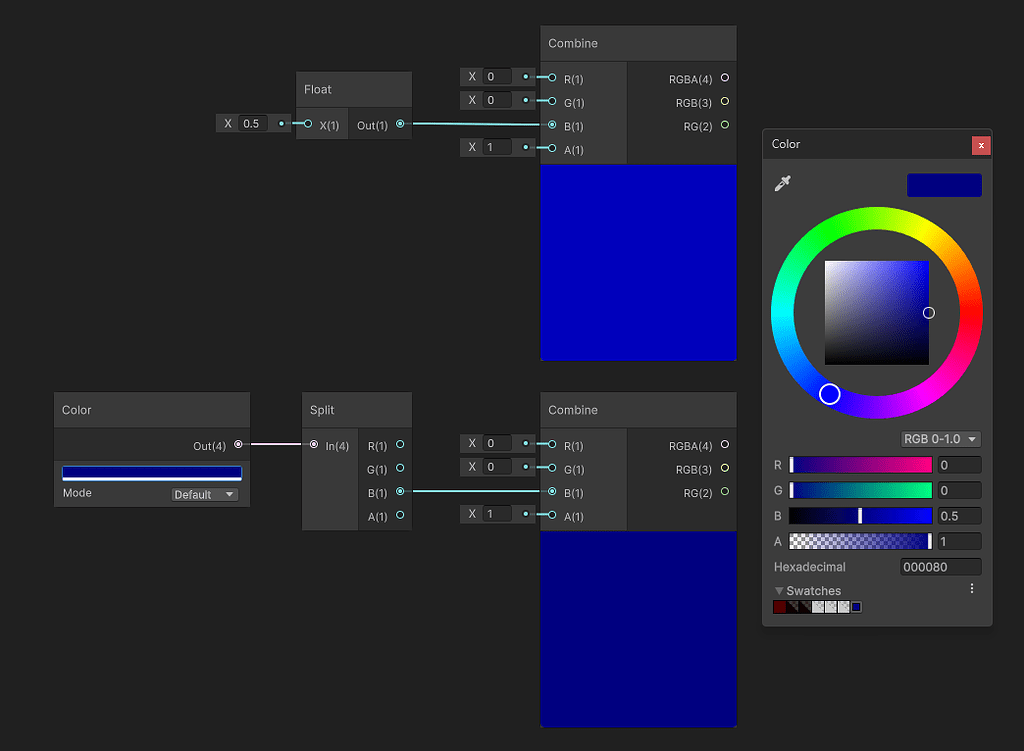Screen dimensions: 1024x751
Task: Close the Color window
Action: click(x=981, y=144)
